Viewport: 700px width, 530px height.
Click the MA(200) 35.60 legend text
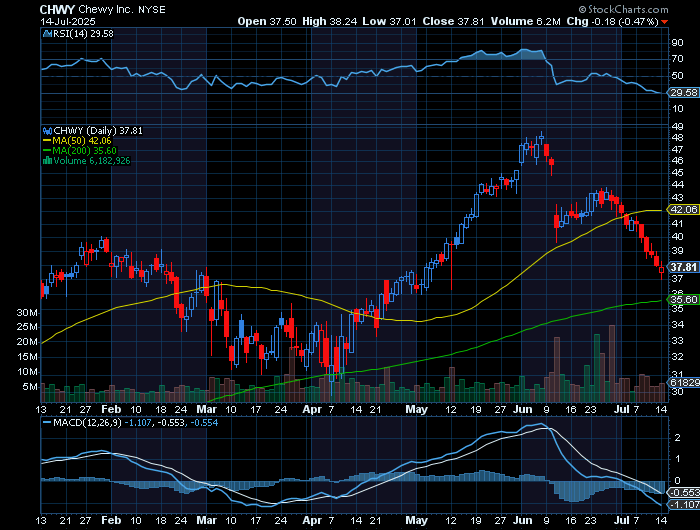[x=84, y=150]
